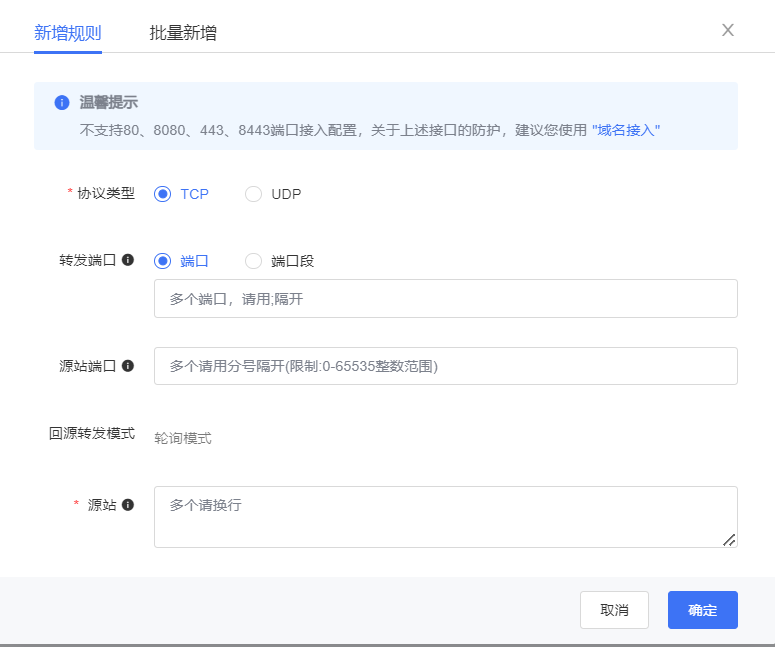775x647 pixels.
Task: Focus the 转发端口 multi-port input field
Action: [445, 299]
